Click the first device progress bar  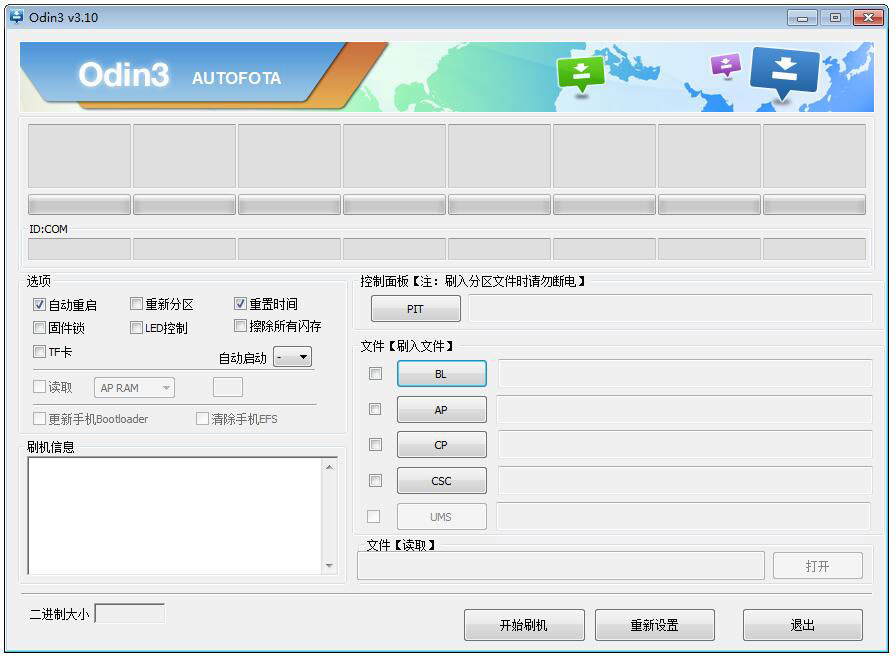tap(79, 205)
